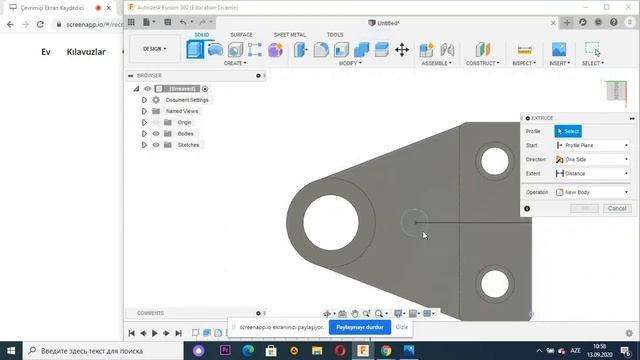Expand the Origin folder
This screenshot has width=640, height=360.
click(144, 122)
